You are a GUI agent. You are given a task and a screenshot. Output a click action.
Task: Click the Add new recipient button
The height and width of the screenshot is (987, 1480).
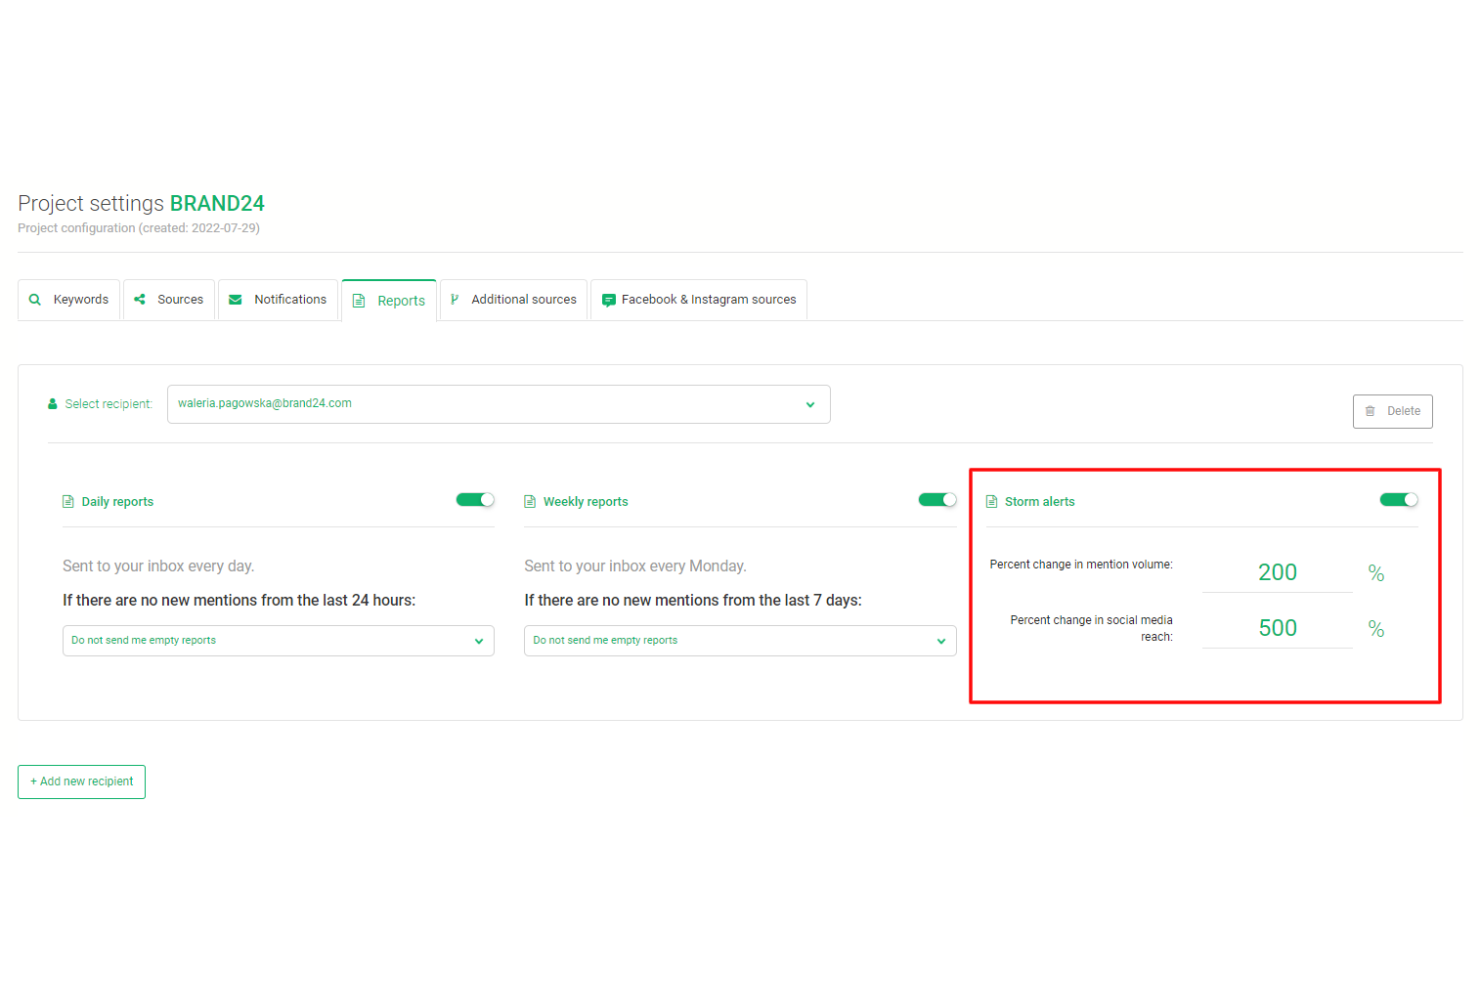(x=81, y=781)
